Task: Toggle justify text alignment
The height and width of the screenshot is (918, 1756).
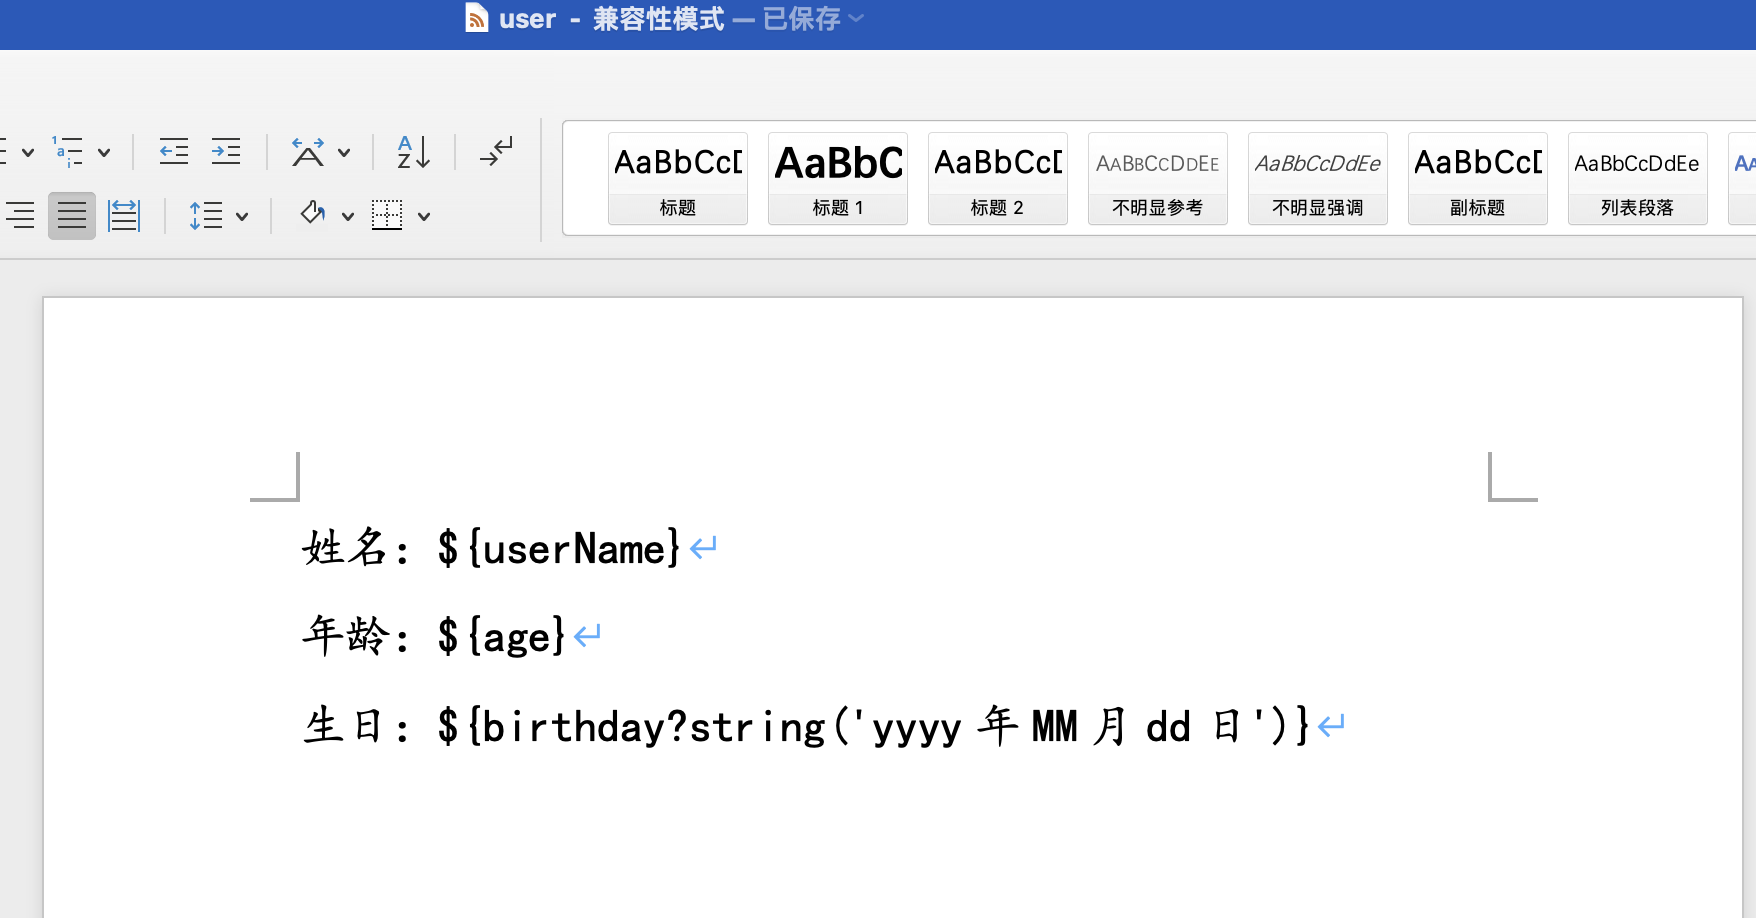Action: click(x=72, y=215)
